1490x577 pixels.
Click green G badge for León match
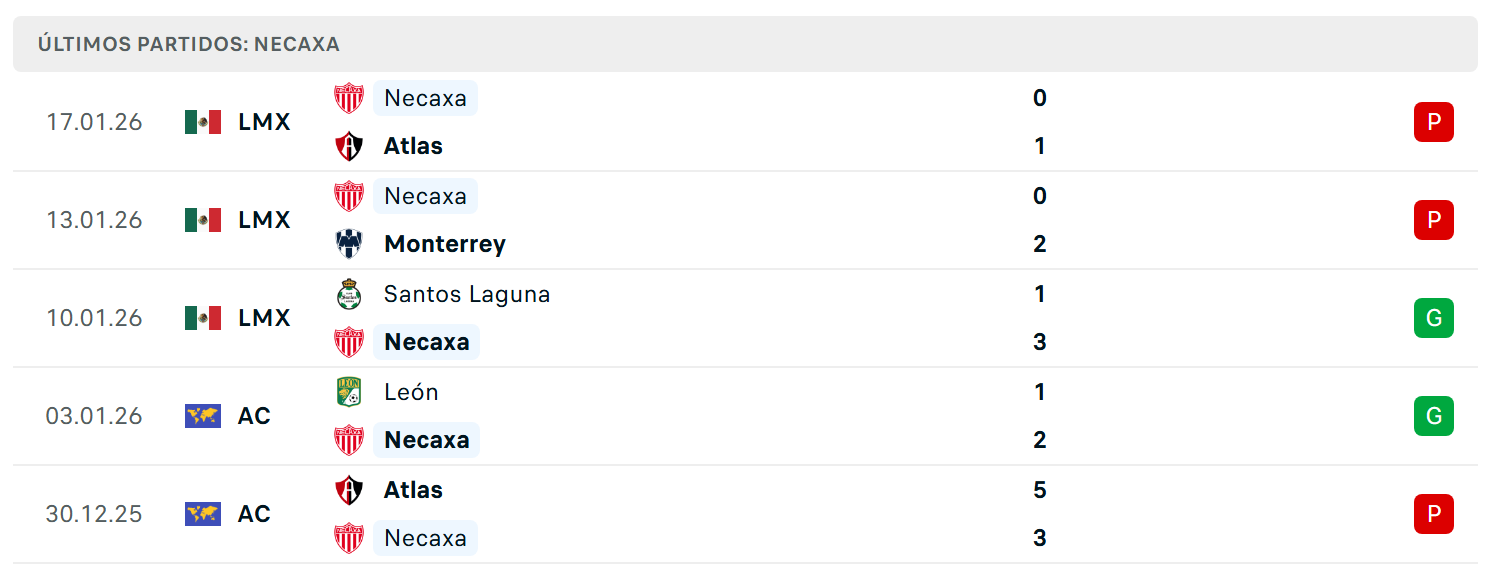(x=1433, y=416)
